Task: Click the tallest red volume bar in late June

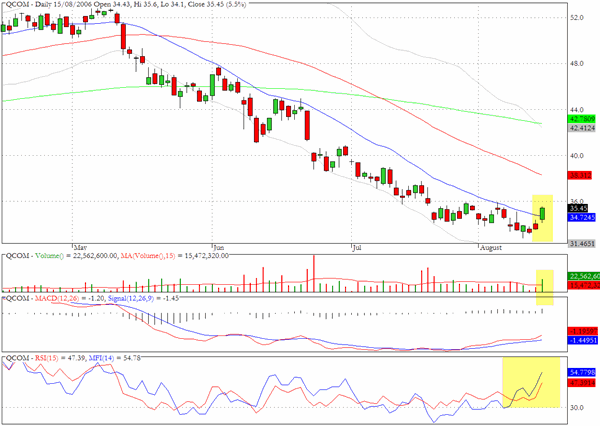Action: [314, 273]
